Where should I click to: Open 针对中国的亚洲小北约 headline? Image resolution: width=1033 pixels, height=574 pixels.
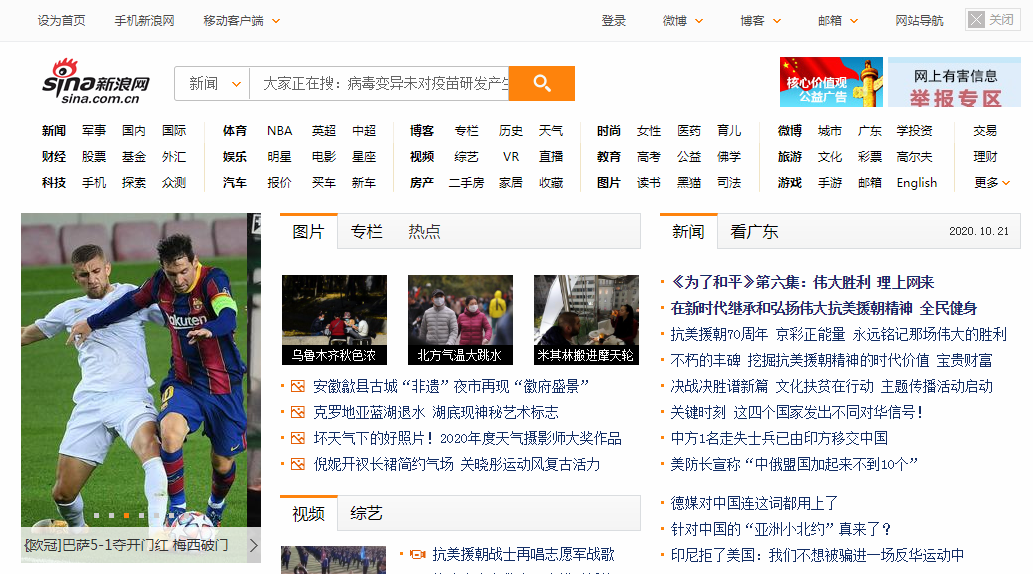tap(781, 529)
